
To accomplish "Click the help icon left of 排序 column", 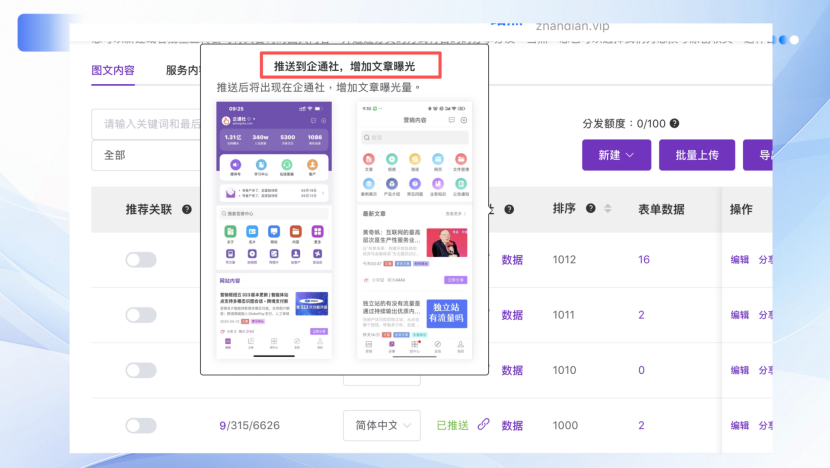I will [510, 209].
